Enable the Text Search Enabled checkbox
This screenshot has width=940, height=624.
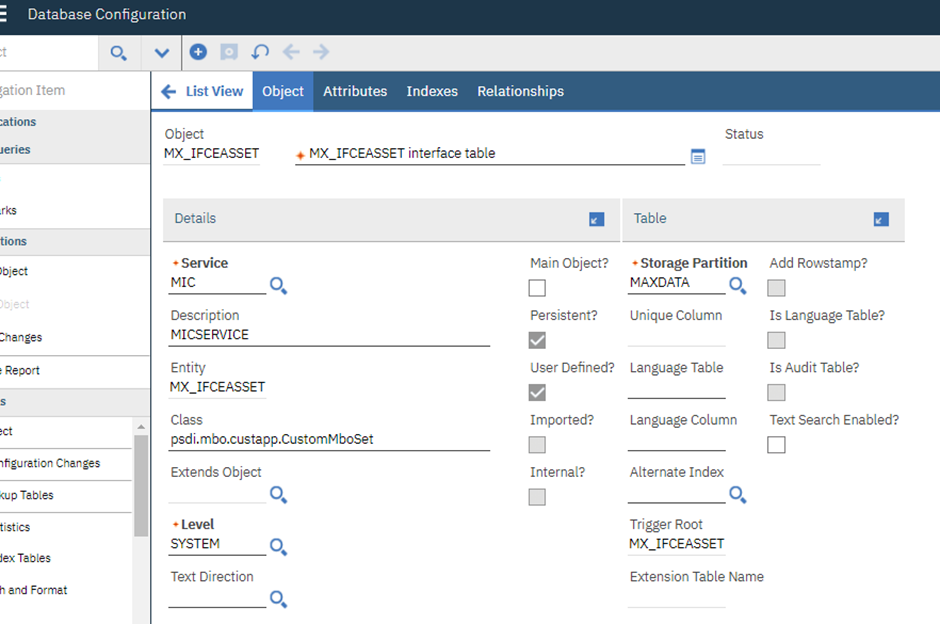pos(776,444)
